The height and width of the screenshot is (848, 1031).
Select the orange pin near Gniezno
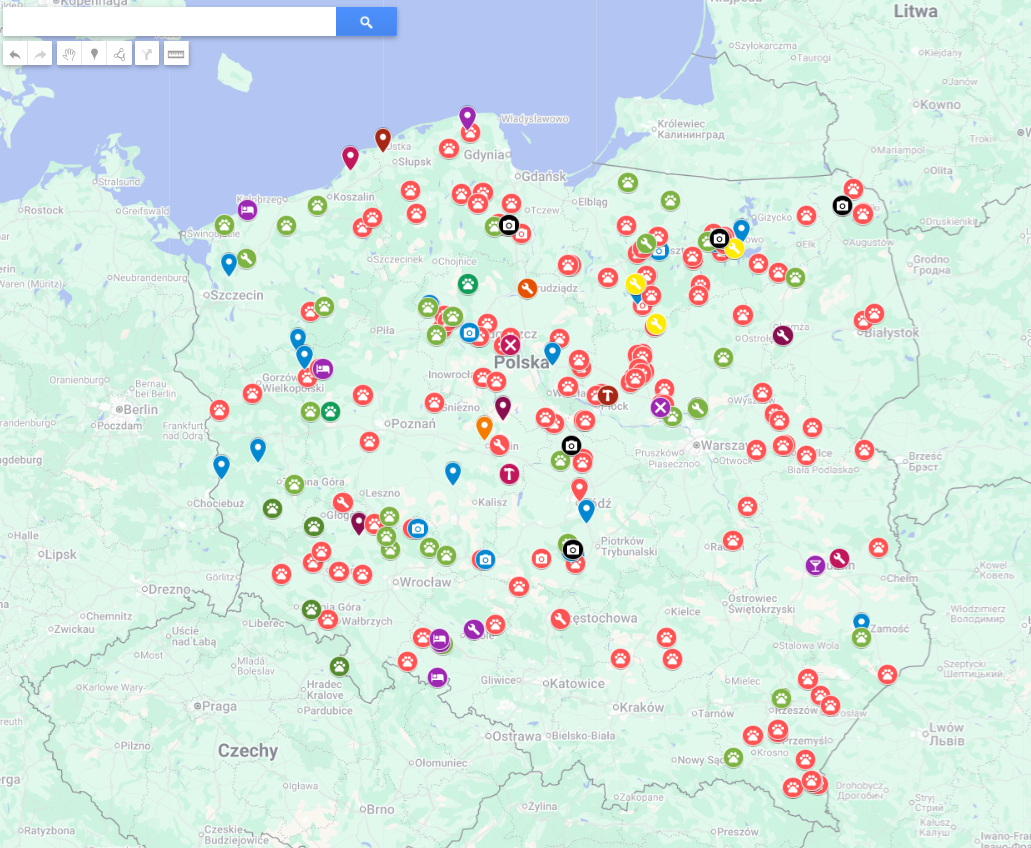click(x=484, y=426)
